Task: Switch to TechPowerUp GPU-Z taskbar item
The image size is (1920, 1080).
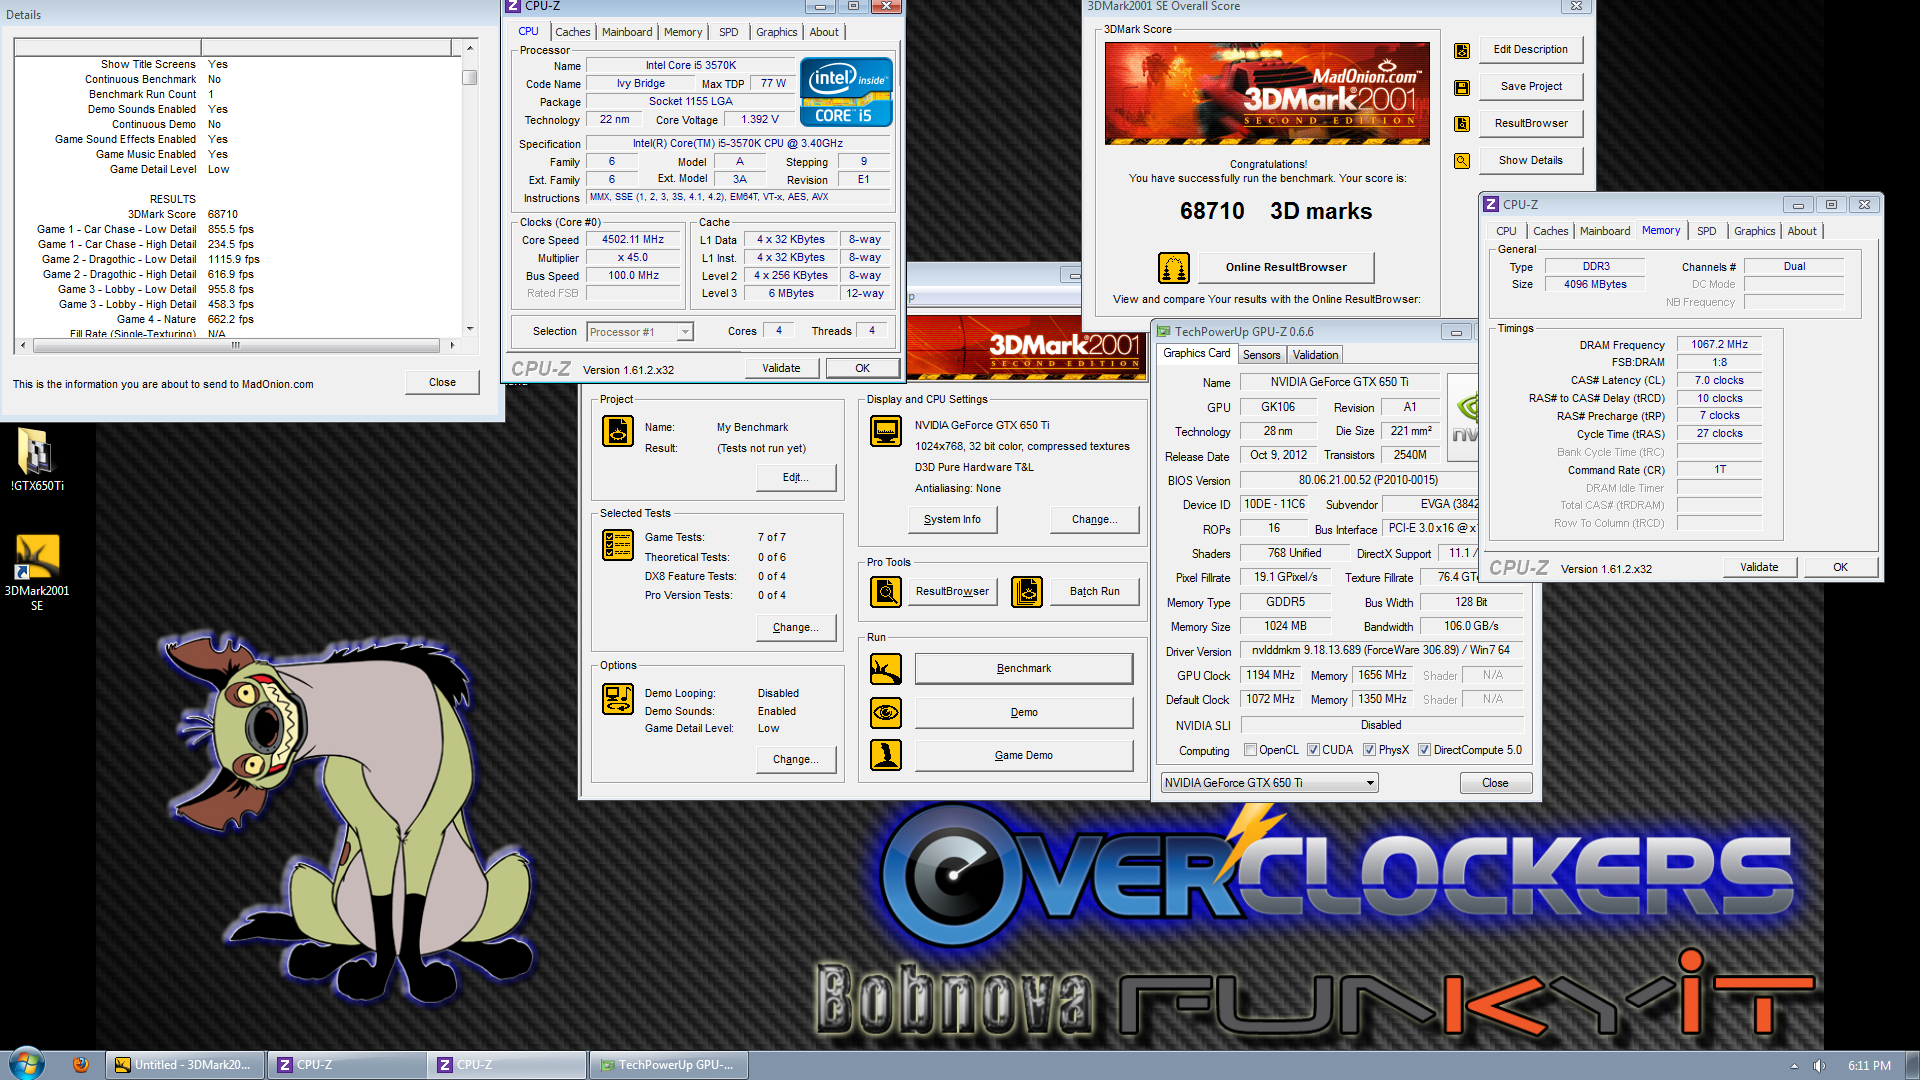Action: (668, 1065)
